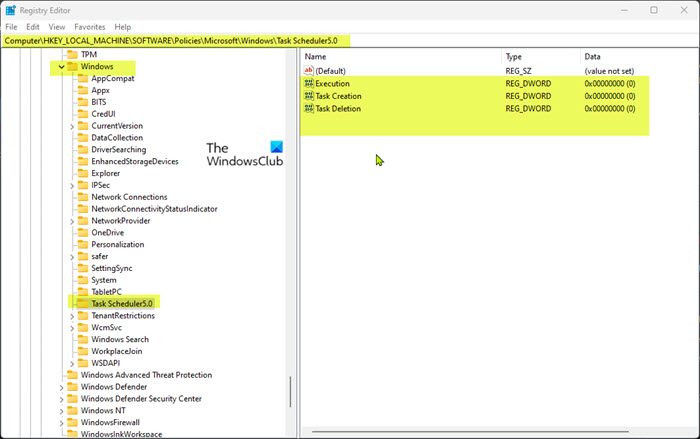Click the Execution DWORD value icon

308,84
